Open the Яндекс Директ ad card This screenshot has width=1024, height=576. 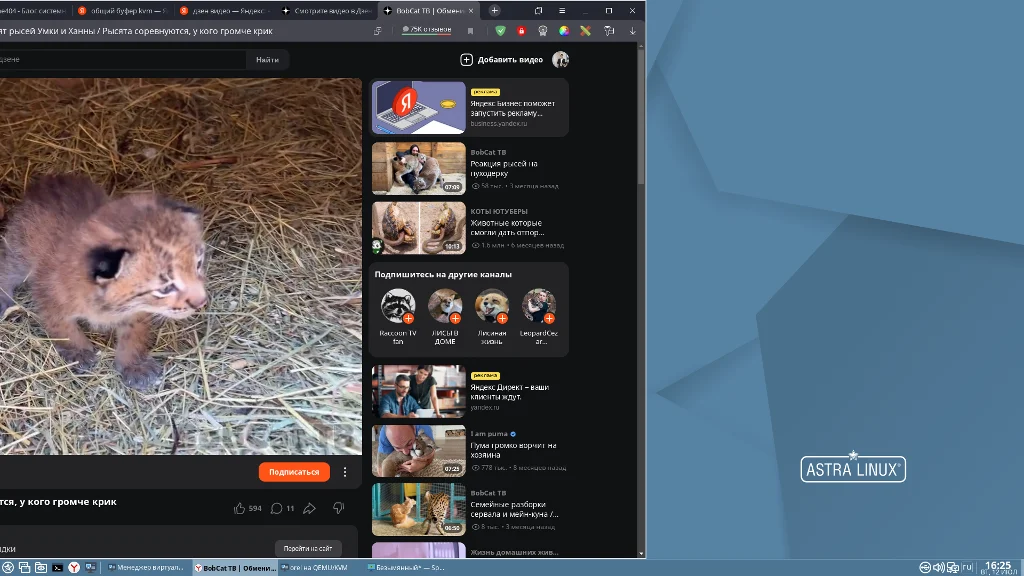pos(470,391)
